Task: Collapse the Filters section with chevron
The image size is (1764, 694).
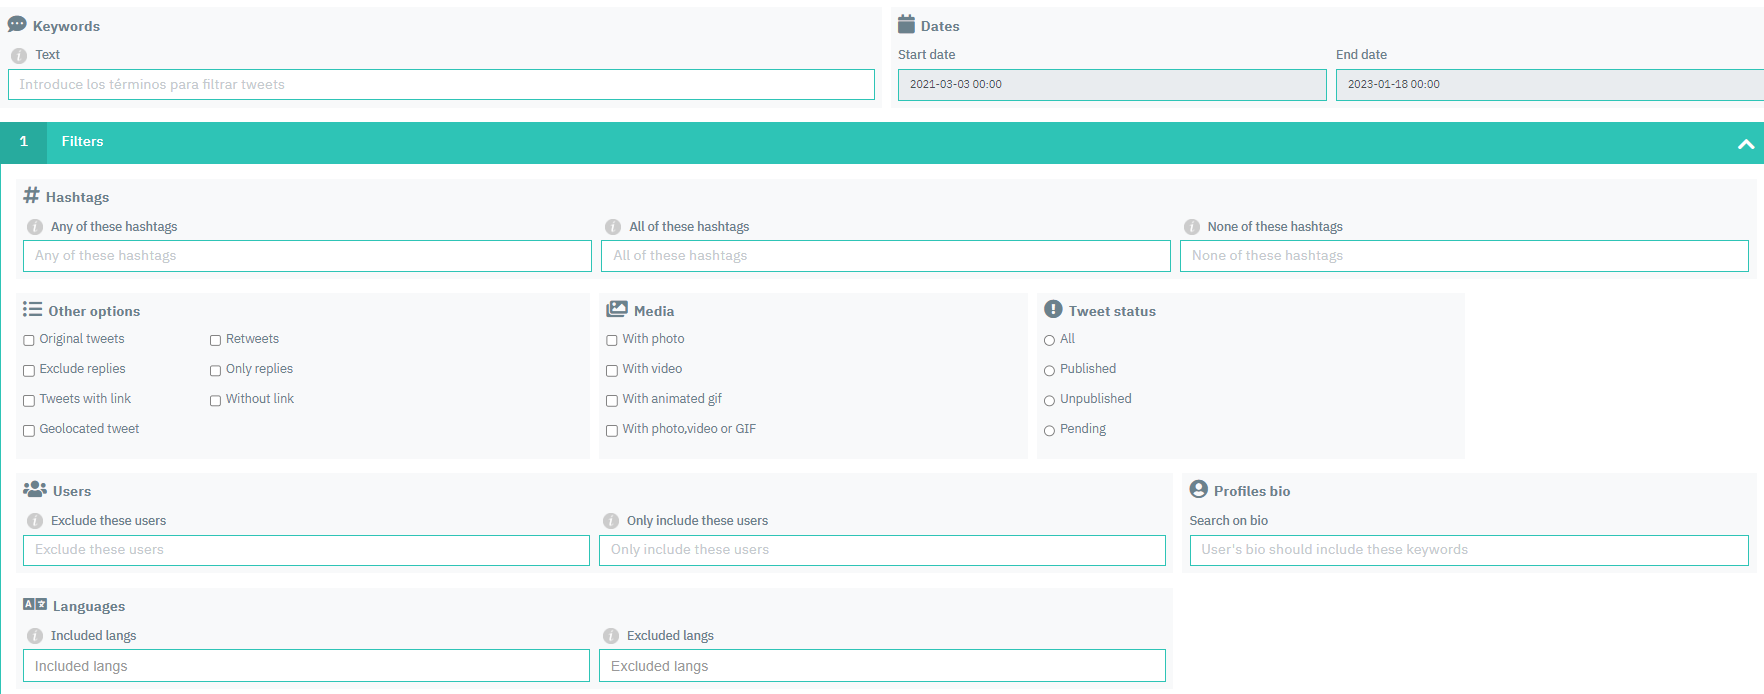Action: pyautogui.click(x=1746, y=144)
